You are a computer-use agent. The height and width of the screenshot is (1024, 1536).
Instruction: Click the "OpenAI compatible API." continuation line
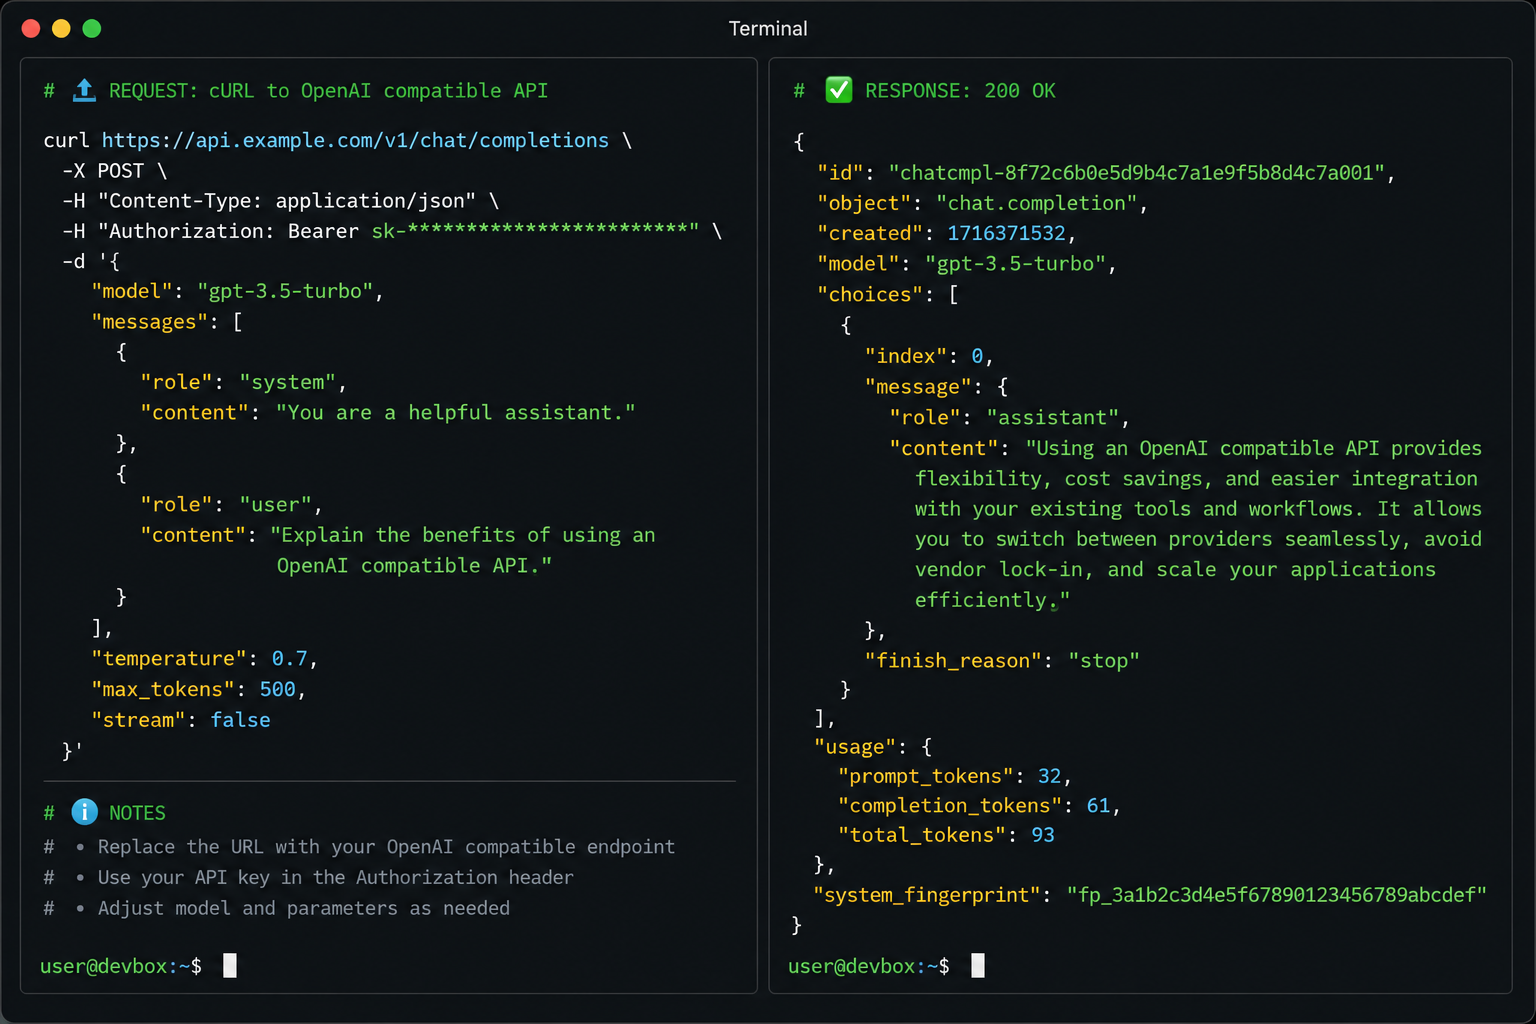click(414, 565)
